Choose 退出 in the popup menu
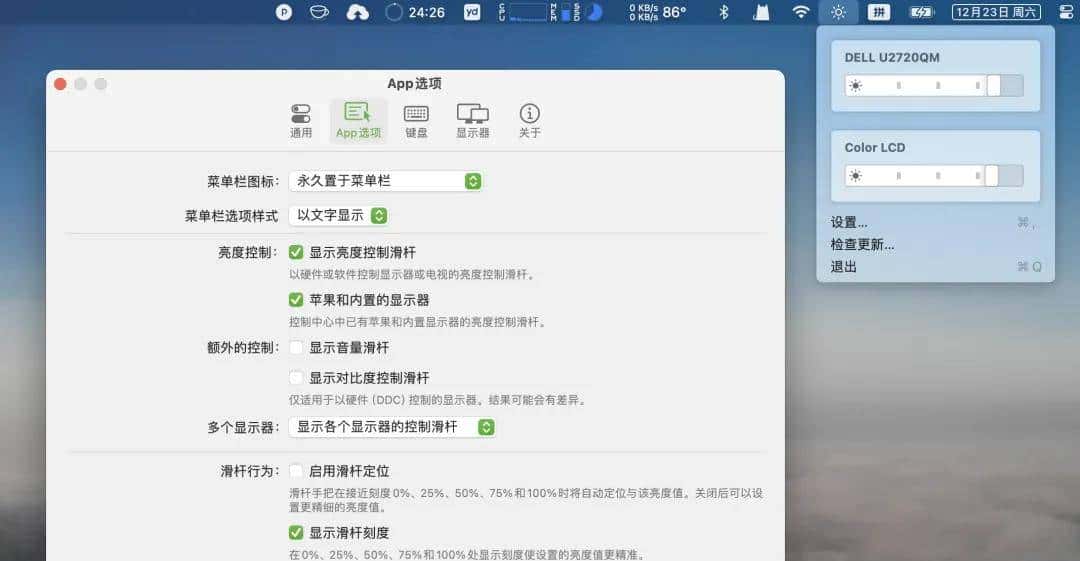1080x561 pixels. click(844, 267)
